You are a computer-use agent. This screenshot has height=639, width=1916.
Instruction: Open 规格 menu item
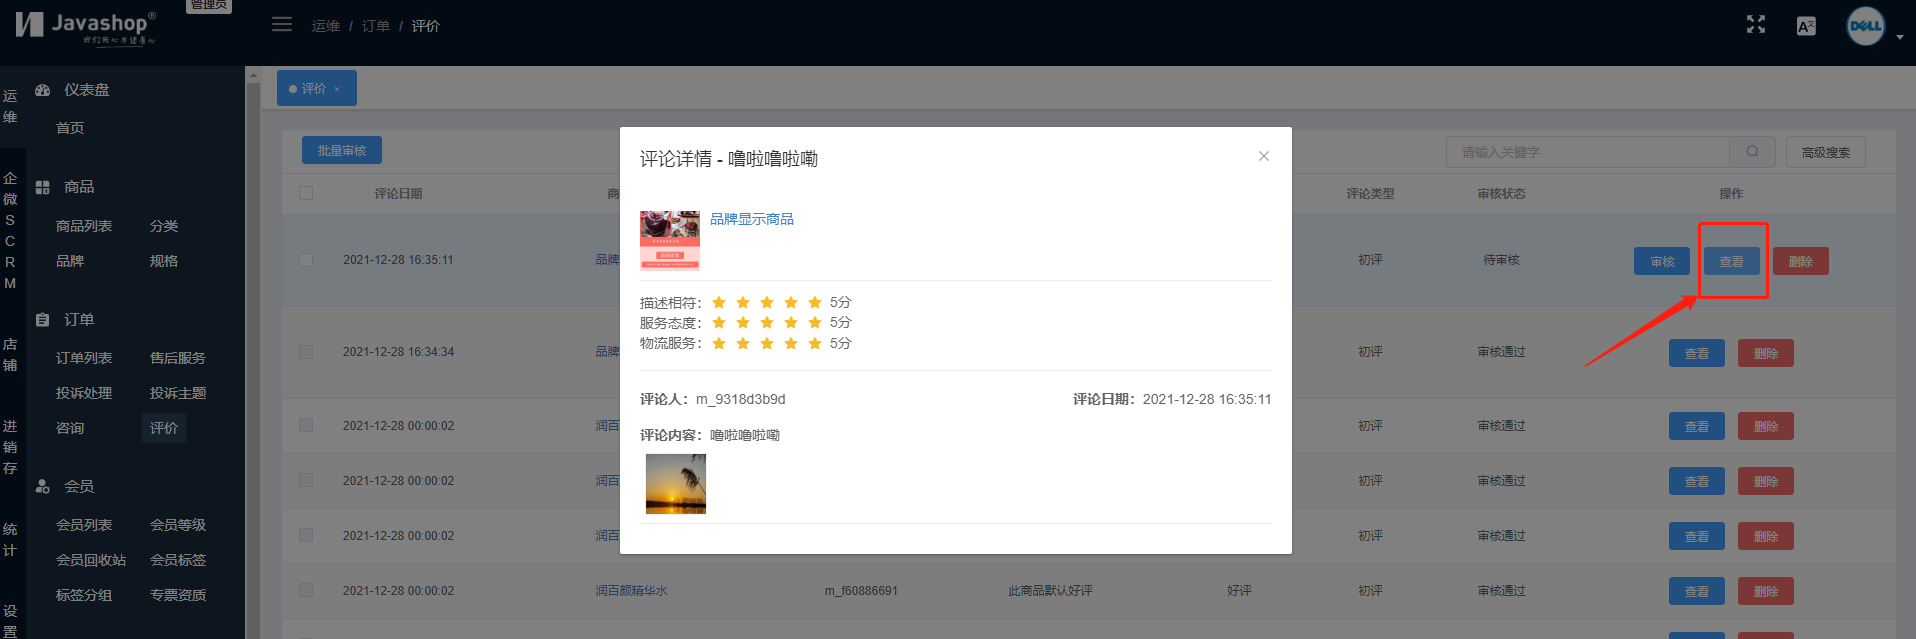[164, 261]
